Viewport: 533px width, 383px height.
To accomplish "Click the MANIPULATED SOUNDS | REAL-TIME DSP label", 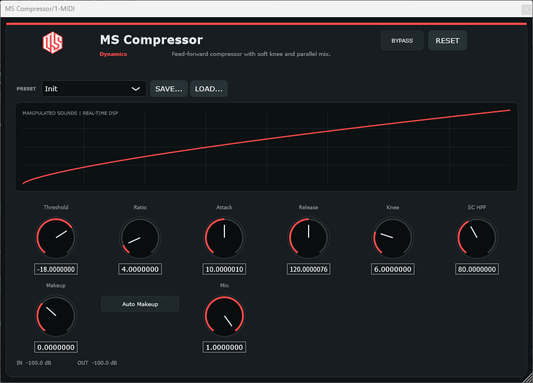I will [x=70, y=113].
